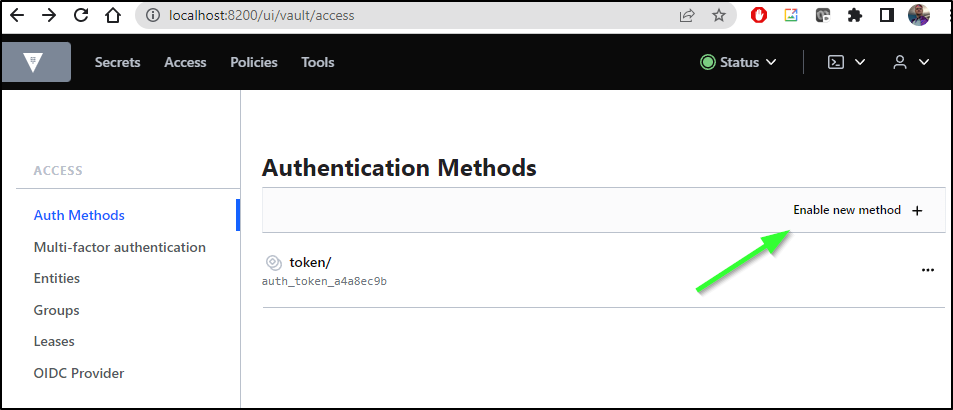The height and width of the screenshot is (410, 953).
Task: Open the browser extensions puzzle icon
Action: pyautogui.click(x=855, y=15)
